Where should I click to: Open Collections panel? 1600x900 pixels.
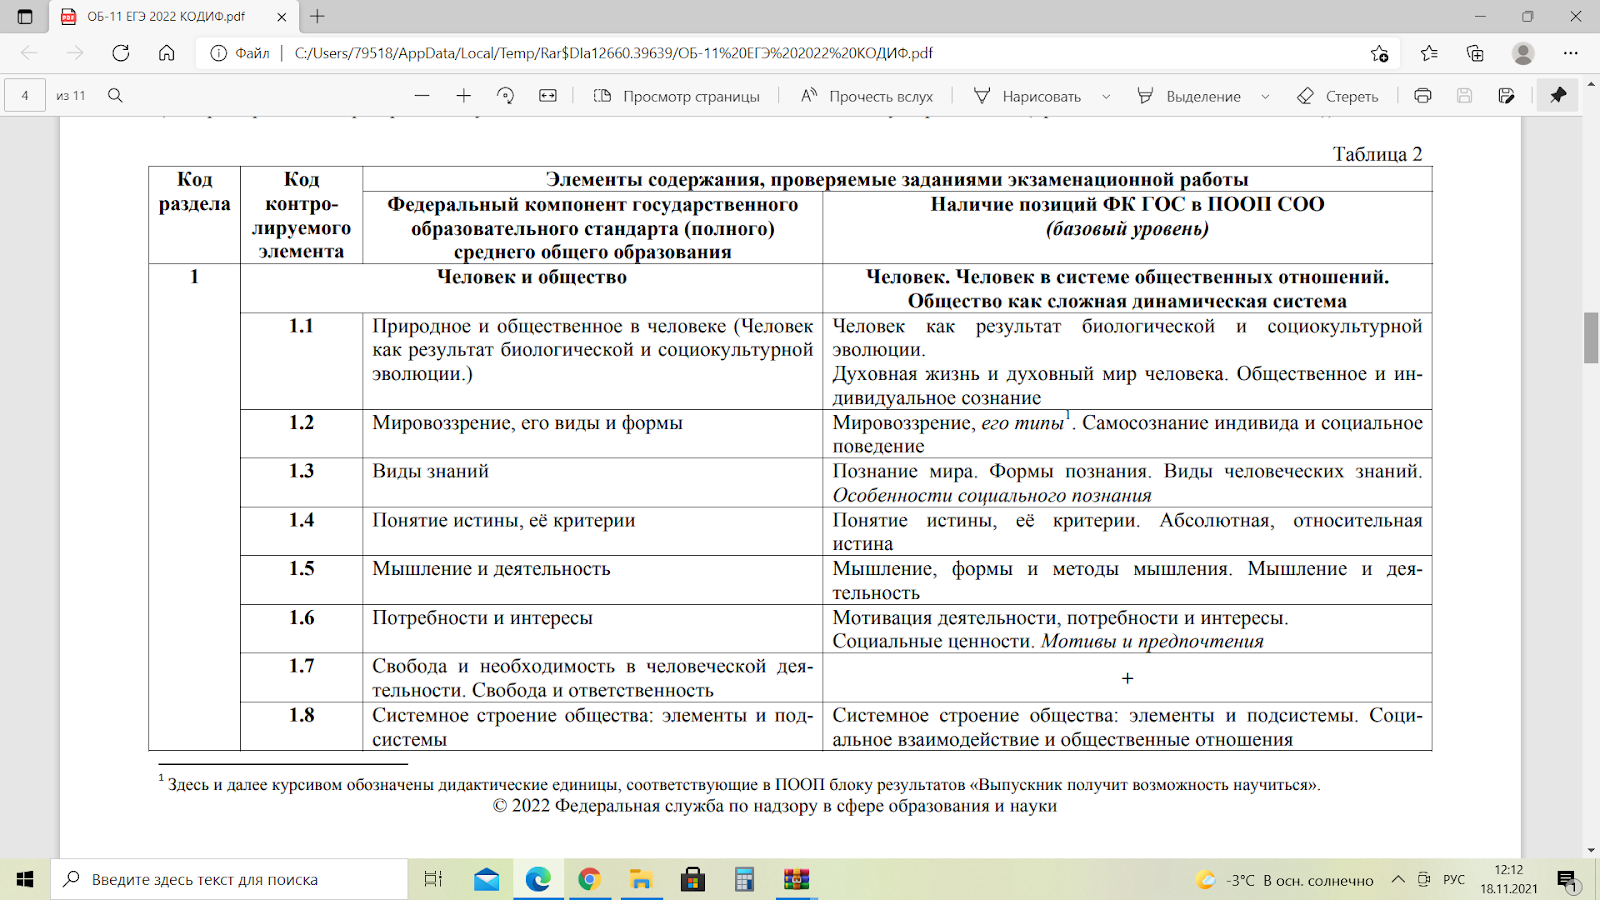[x=1475, y=53]
